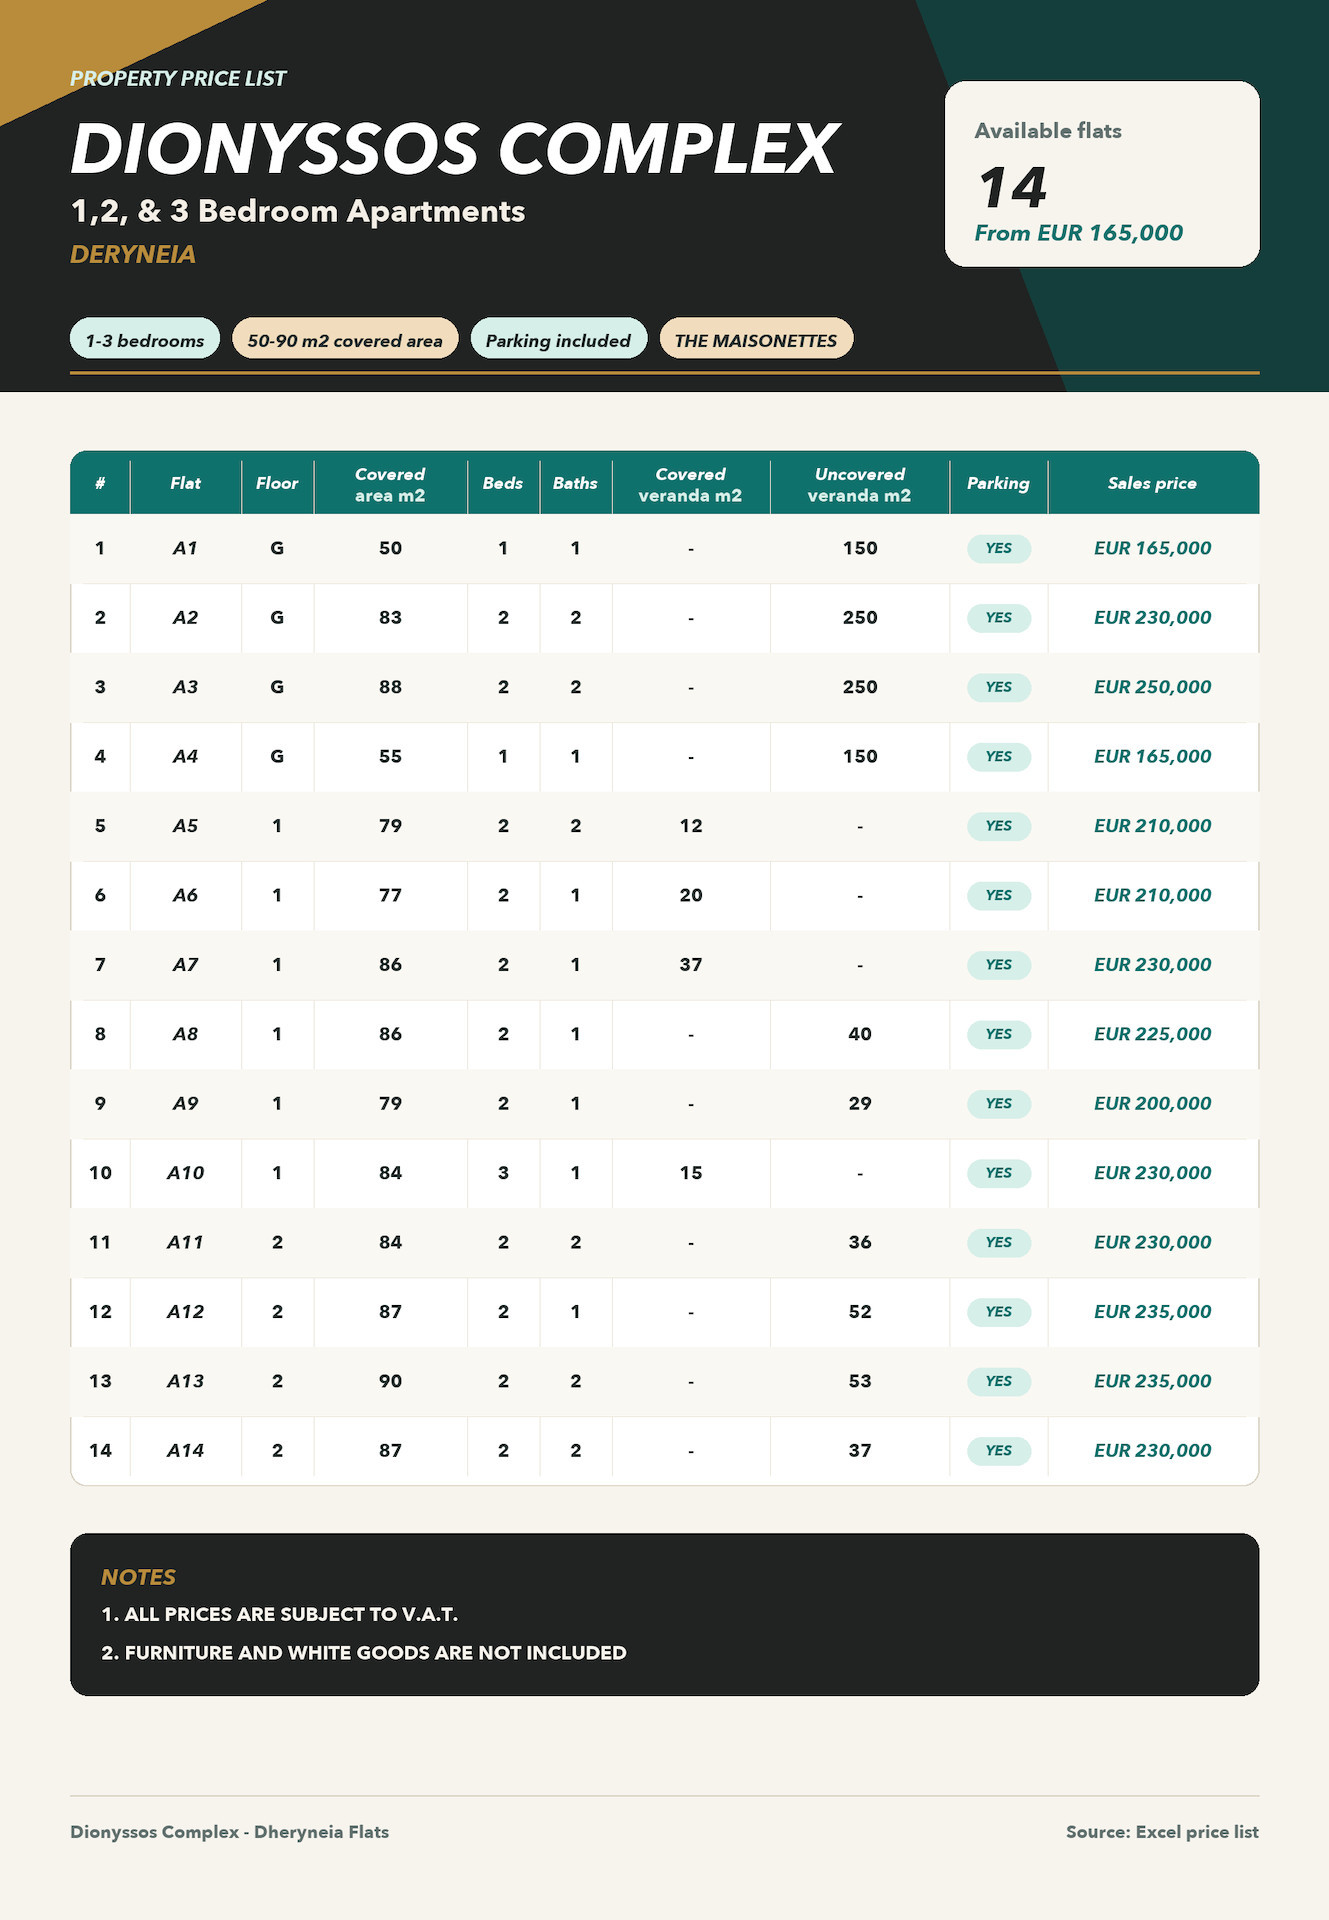This screenshot has height=1920, width=1329.
Task: Click A8's uncovered veranda value '40'
Action: 860,1034
